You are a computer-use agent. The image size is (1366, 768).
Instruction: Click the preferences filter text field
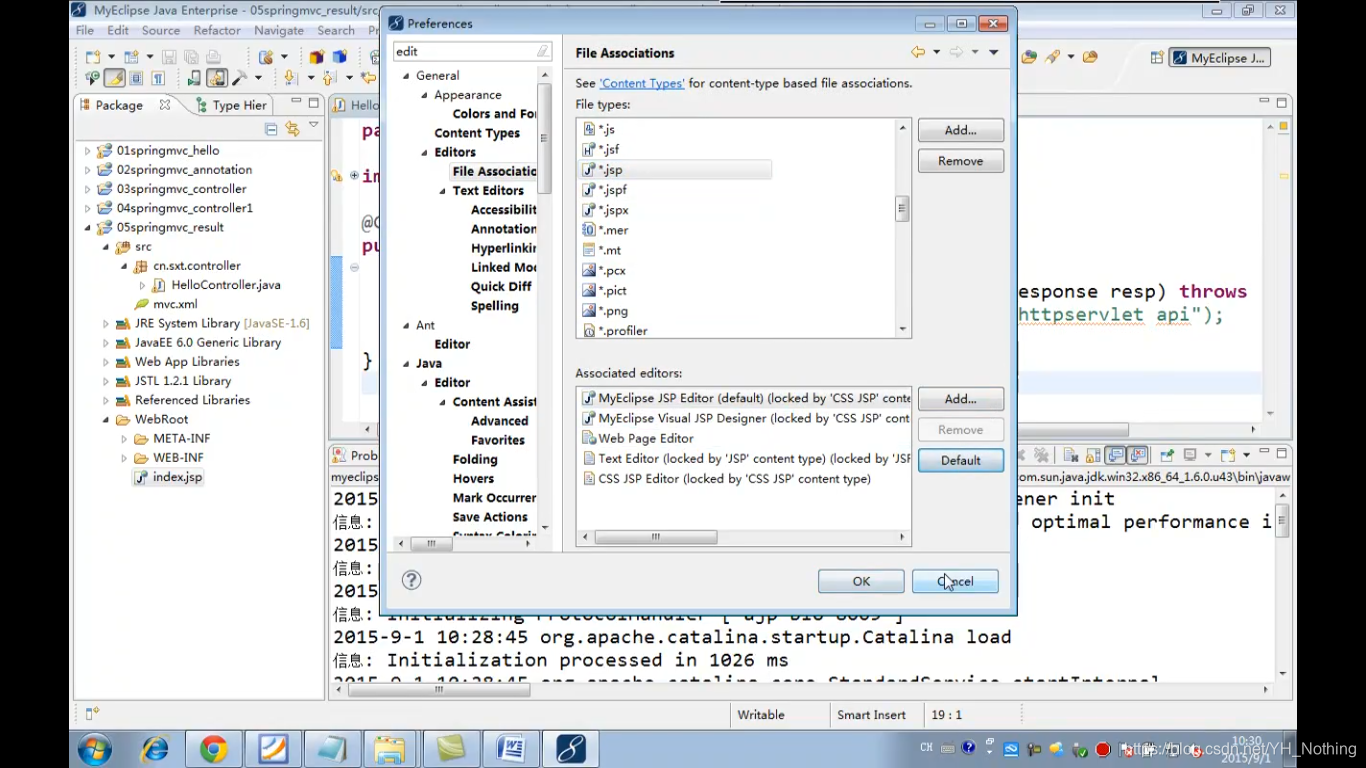click(x=465, y=51)
